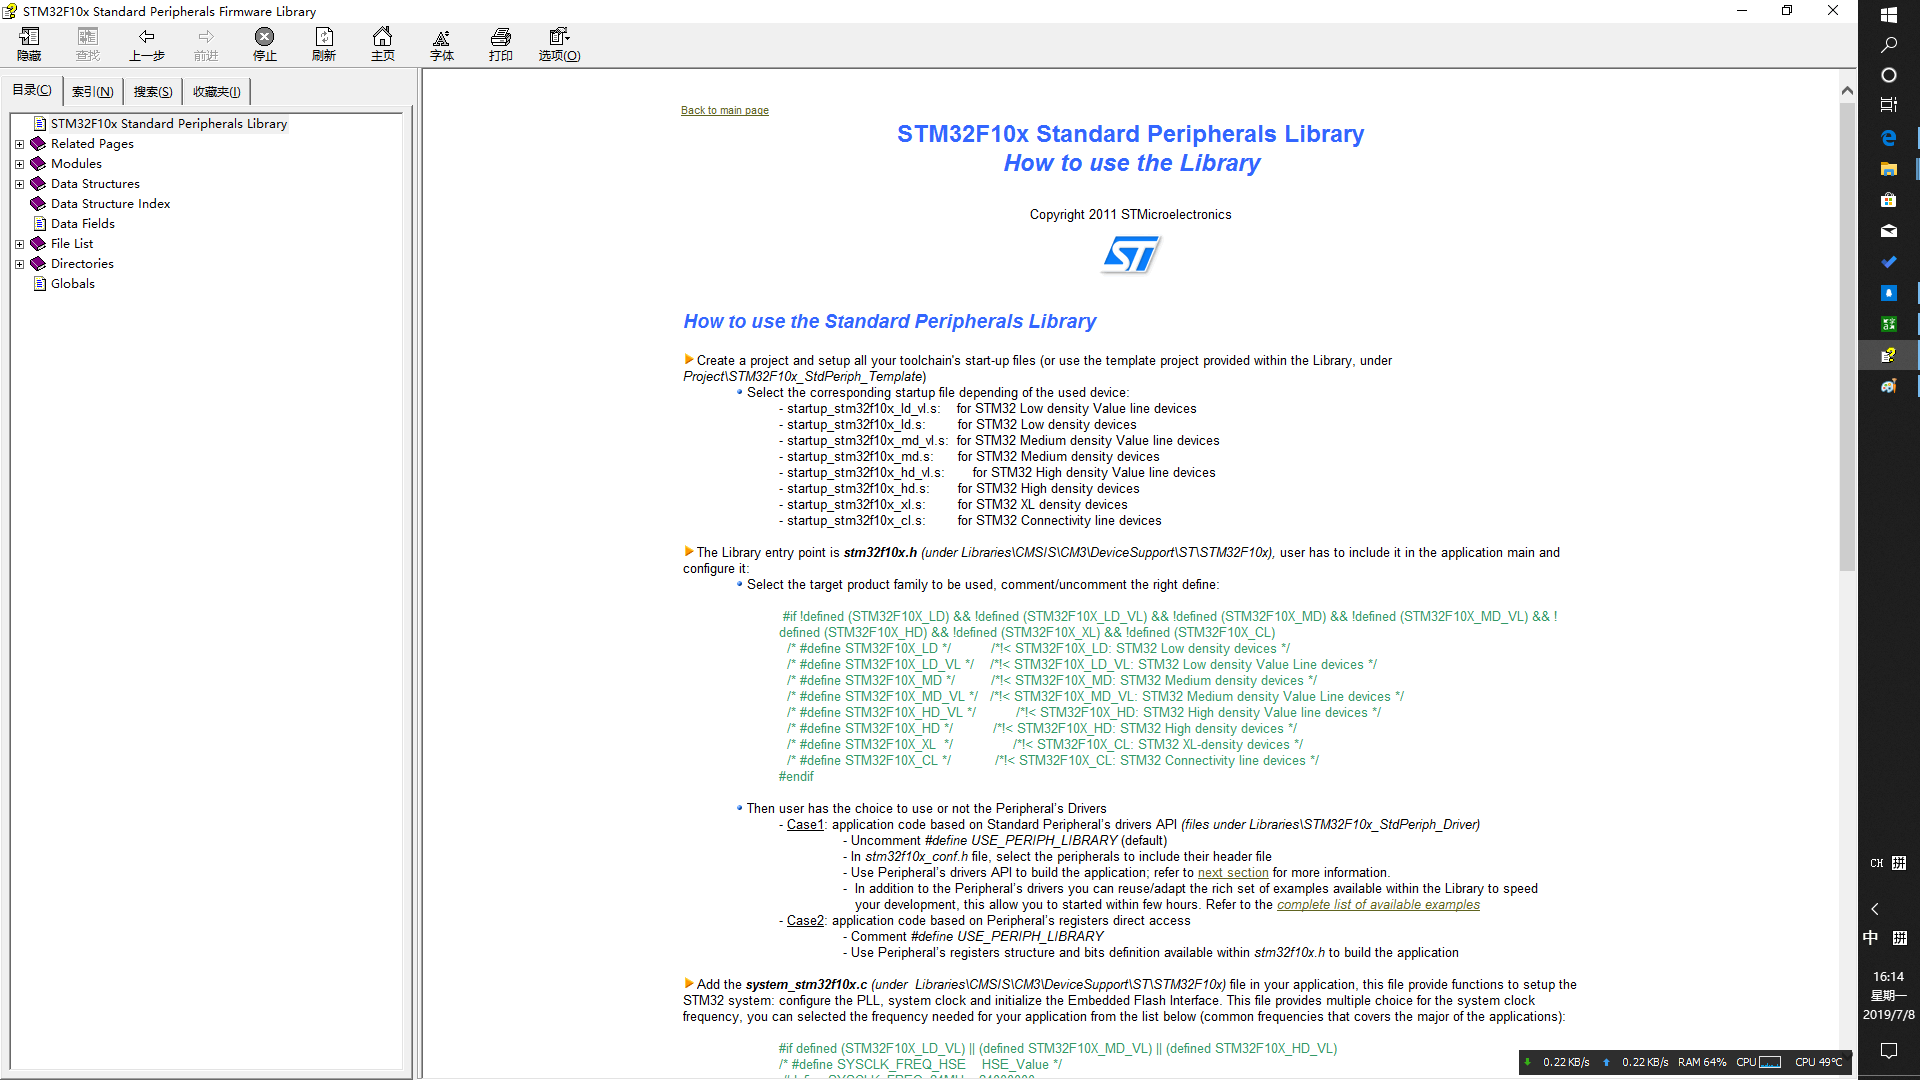Open Windows Start menu icon
Image resolution: width=1920 pixels, height=1080 pixels.
point(1889,14)
